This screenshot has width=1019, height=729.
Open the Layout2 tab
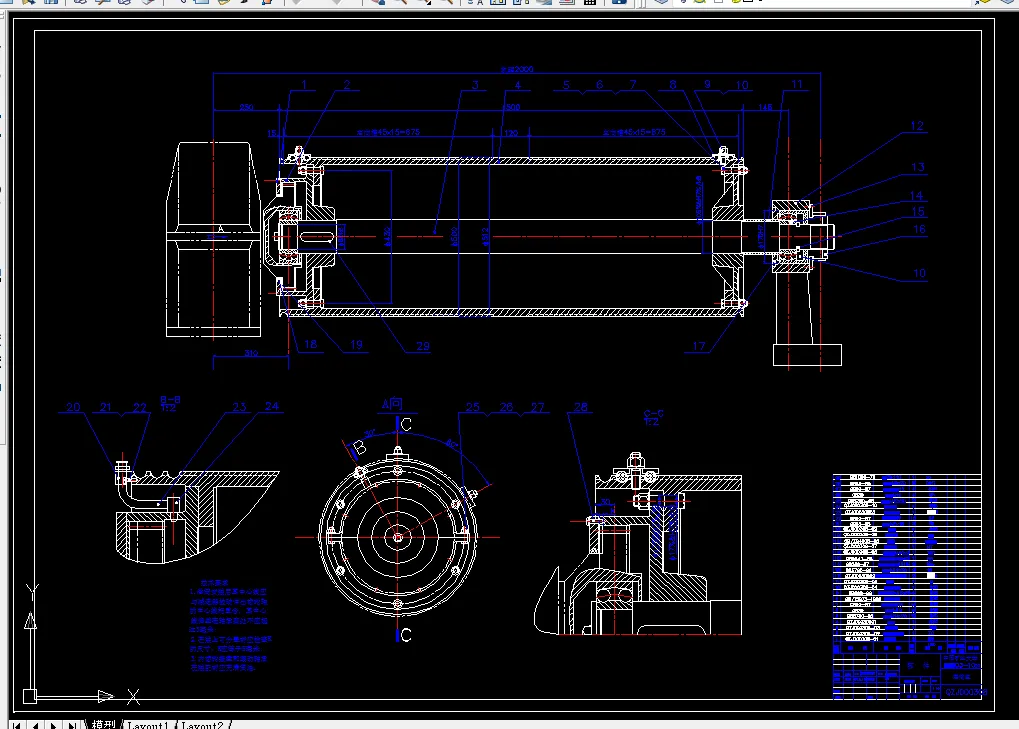[x=202, y=724]
